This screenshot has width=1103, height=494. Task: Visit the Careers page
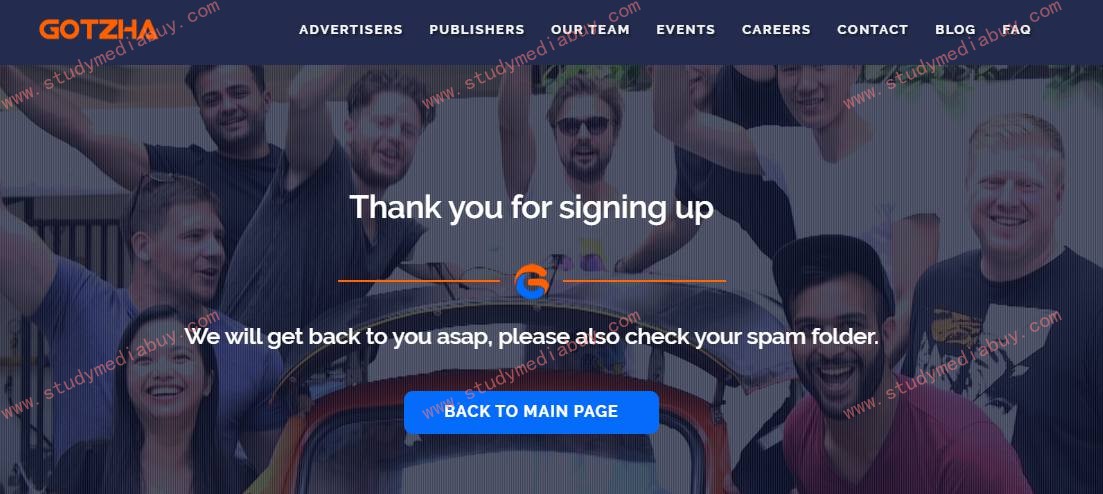(x=776, y=30)
